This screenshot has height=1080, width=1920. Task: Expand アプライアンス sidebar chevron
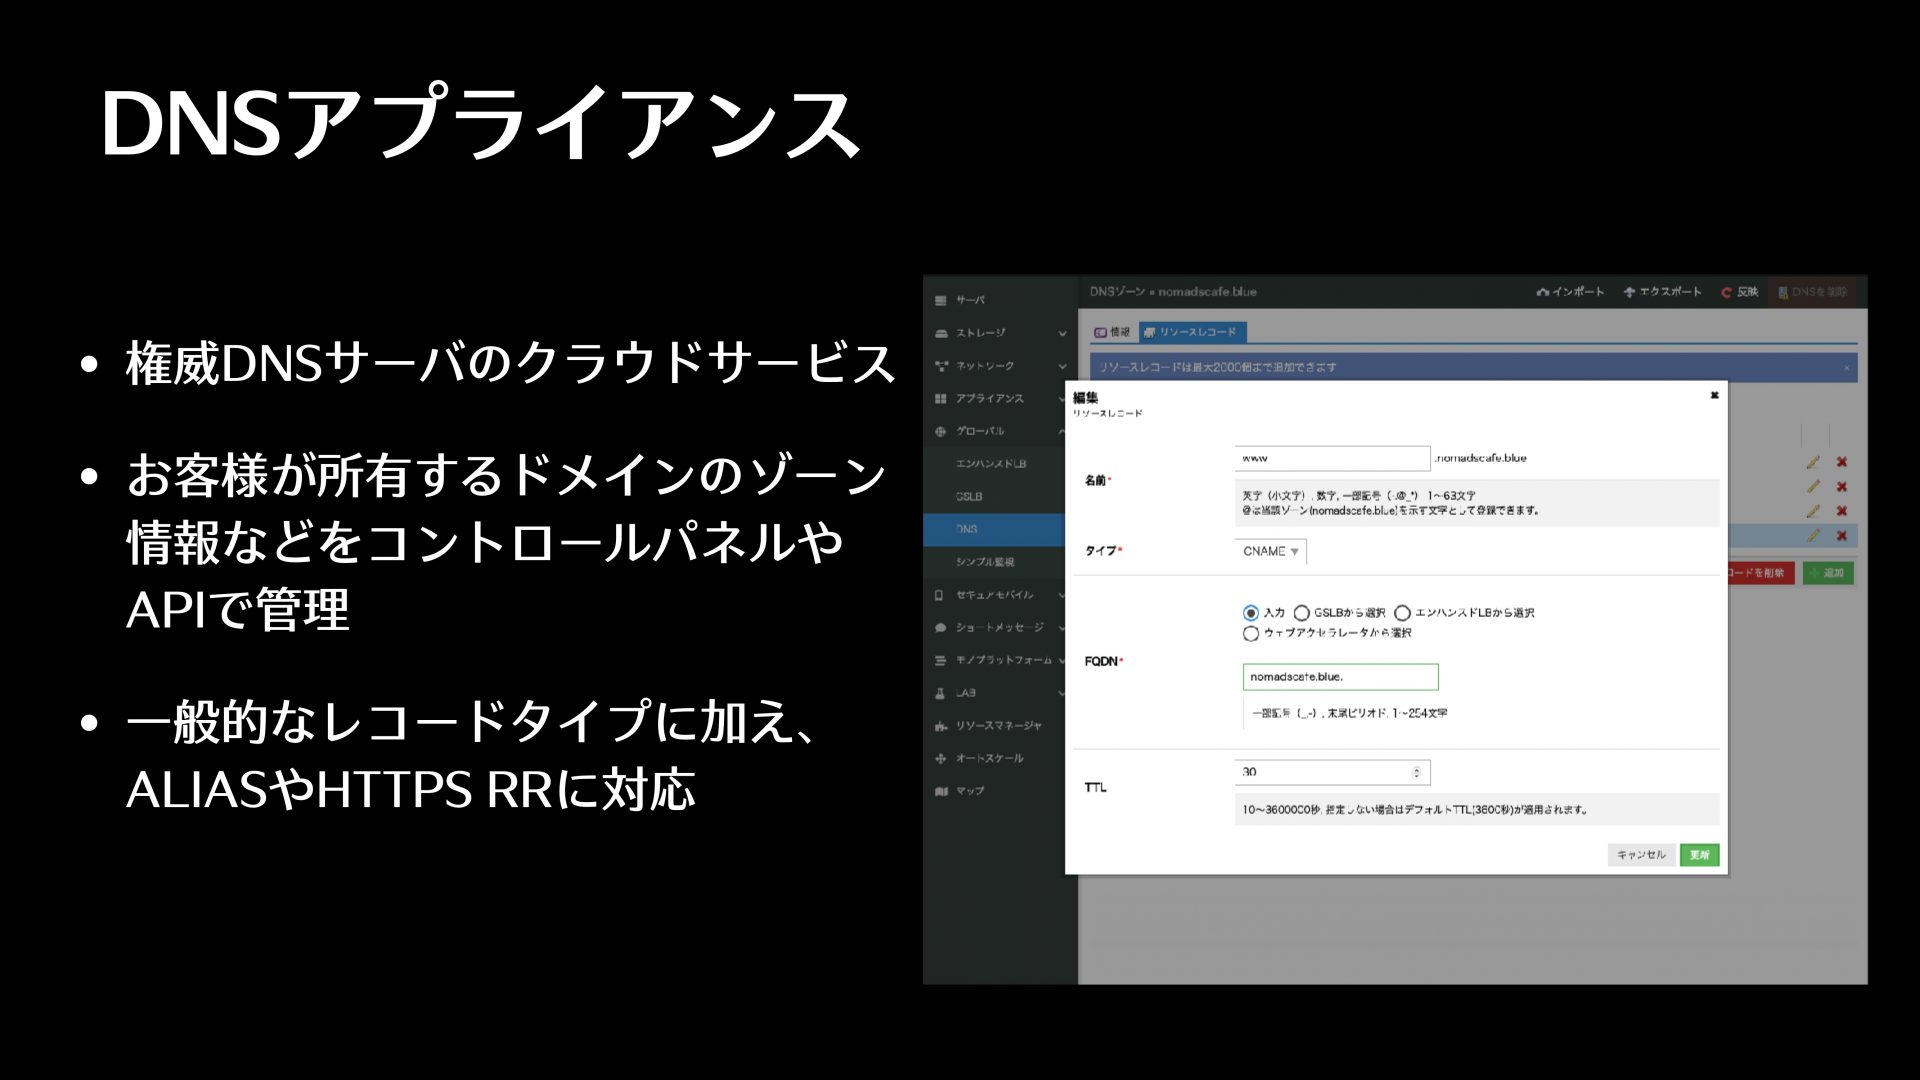(1062, 399)
